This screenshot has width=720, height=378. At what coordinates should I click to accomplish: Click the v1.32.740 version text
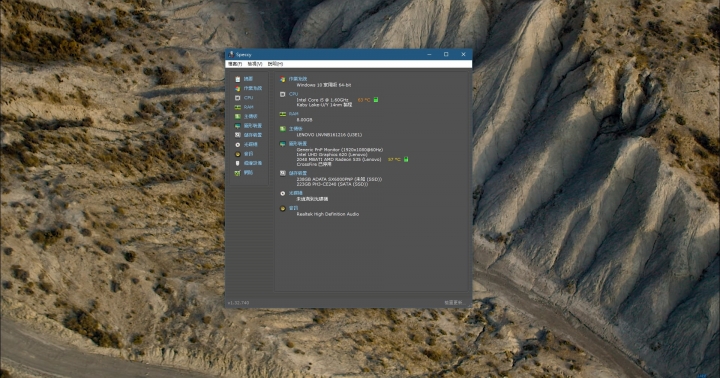coord(238,303)
